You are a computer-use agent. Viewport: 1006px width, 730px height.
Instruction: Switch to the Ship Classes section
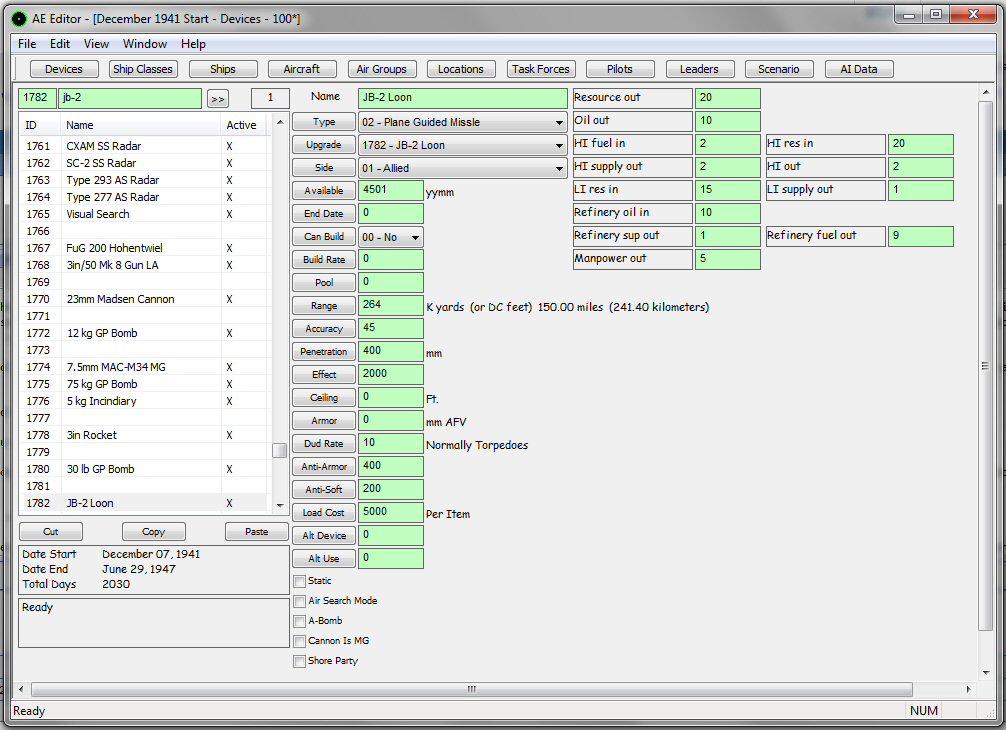(143, 69)
